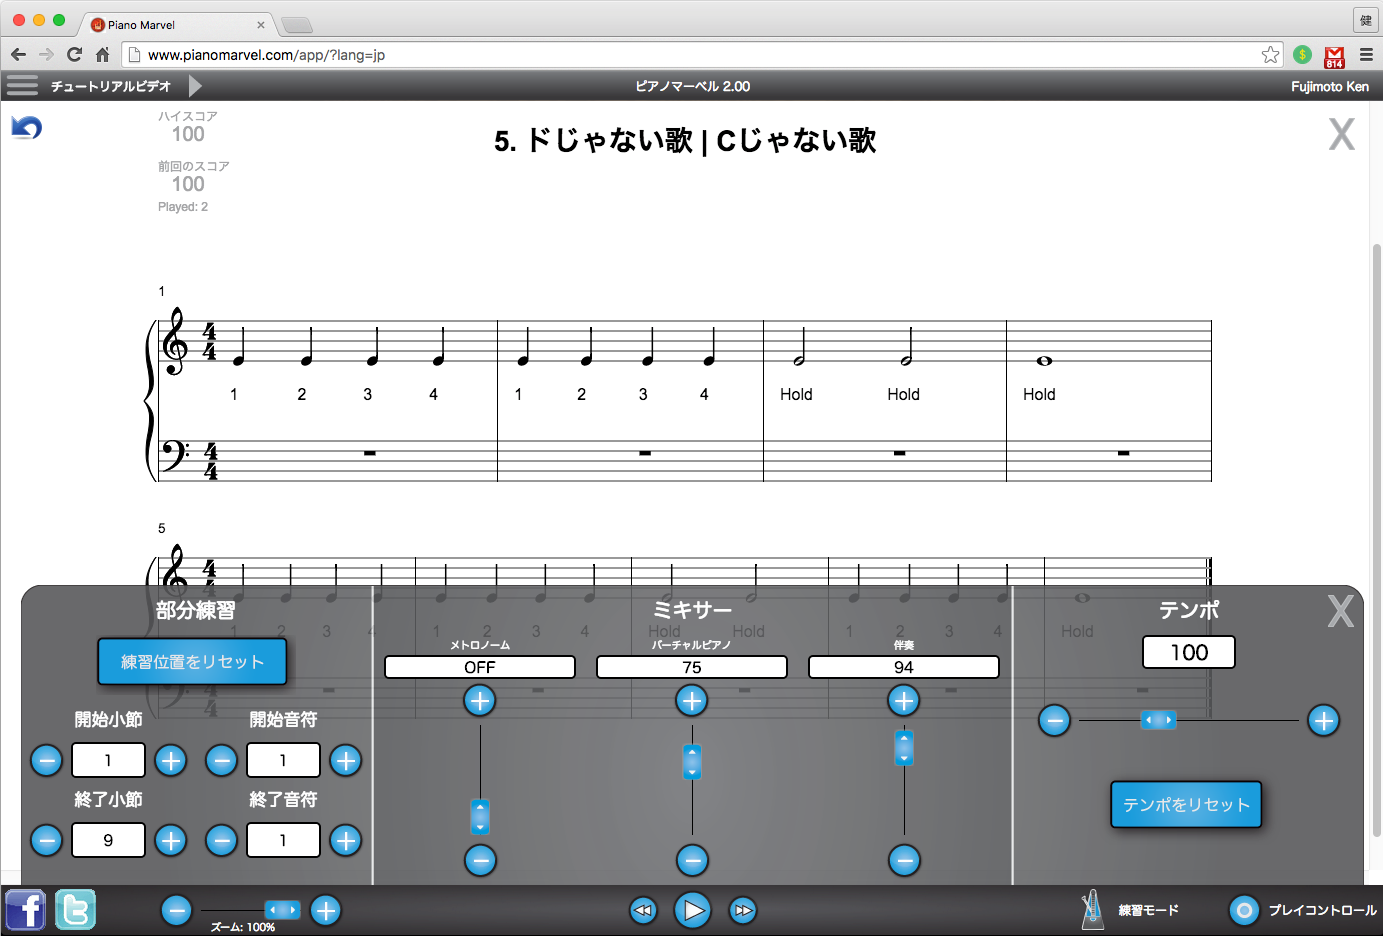Screen dimensions: 1383x936
Task: Decrease 開始音符 with the minus button
Action: [x=222, y=761]
